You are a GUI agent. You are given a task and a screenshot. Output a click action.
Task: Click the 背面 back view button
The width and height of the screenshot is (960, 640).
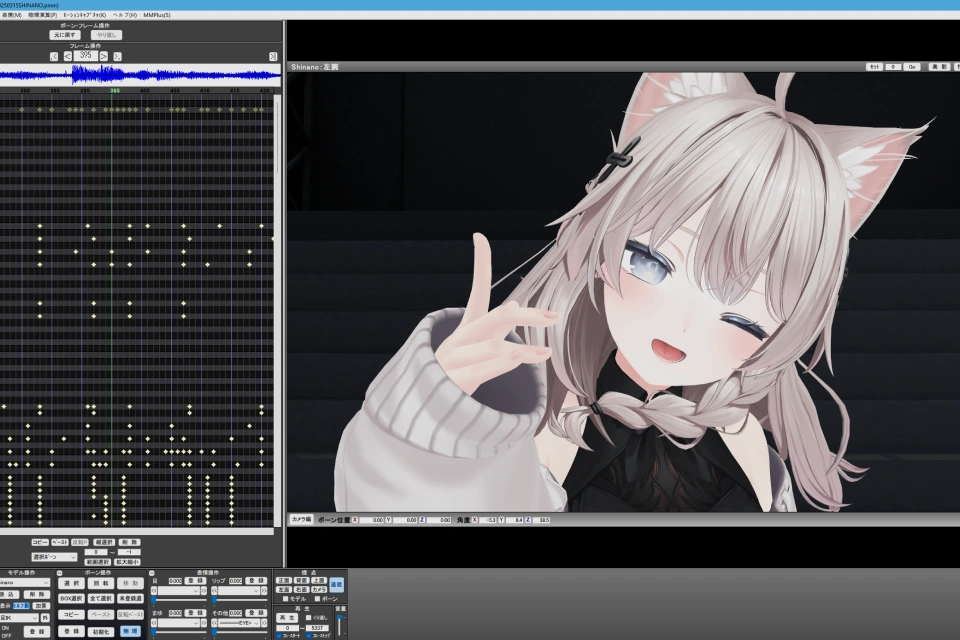coord(302,581)
